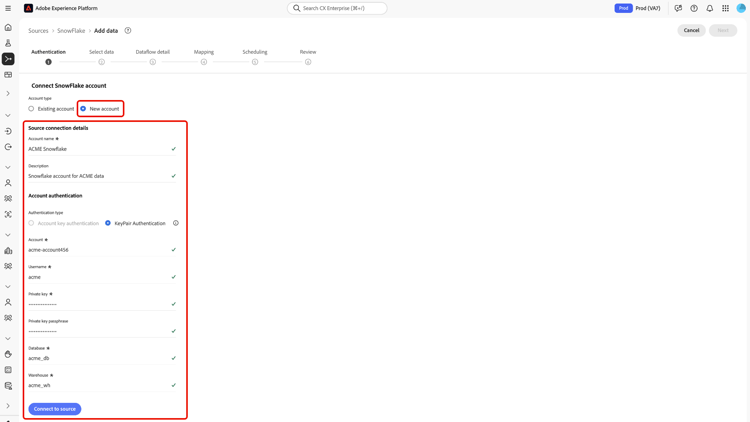Image resolution: width=750 pixels, height=422 pixels.
Task: Open the flask-shaped icon in sidebar
Action: click(8, 43)
